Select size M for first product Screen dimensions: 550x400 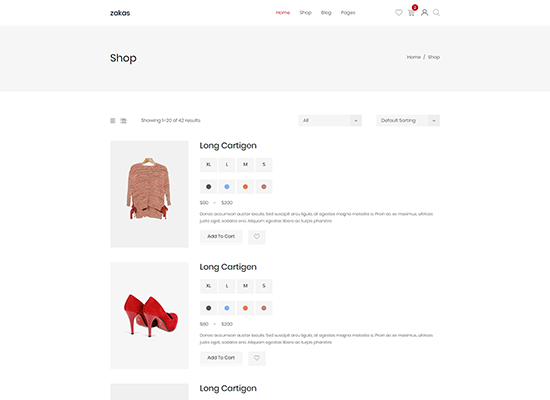245,165
